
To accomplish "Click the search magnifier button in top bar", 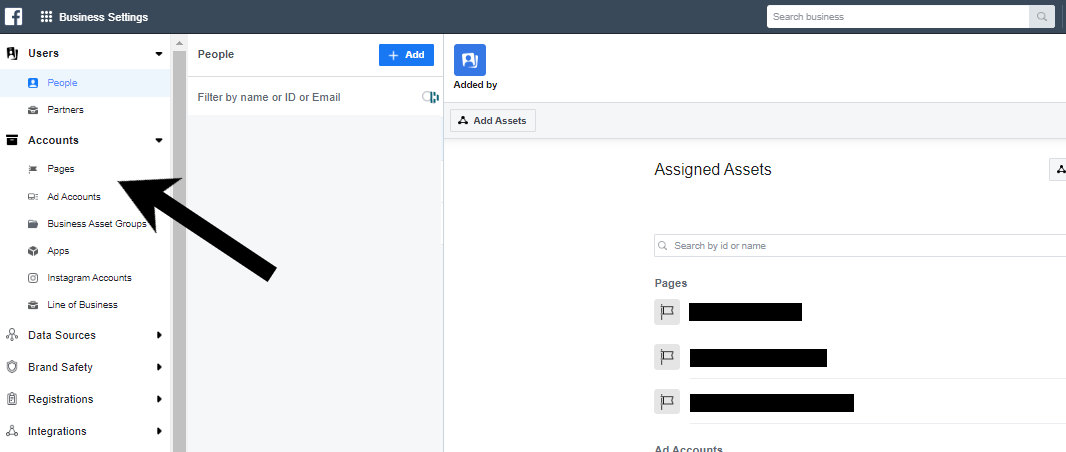I will (x=1041, y=17).
